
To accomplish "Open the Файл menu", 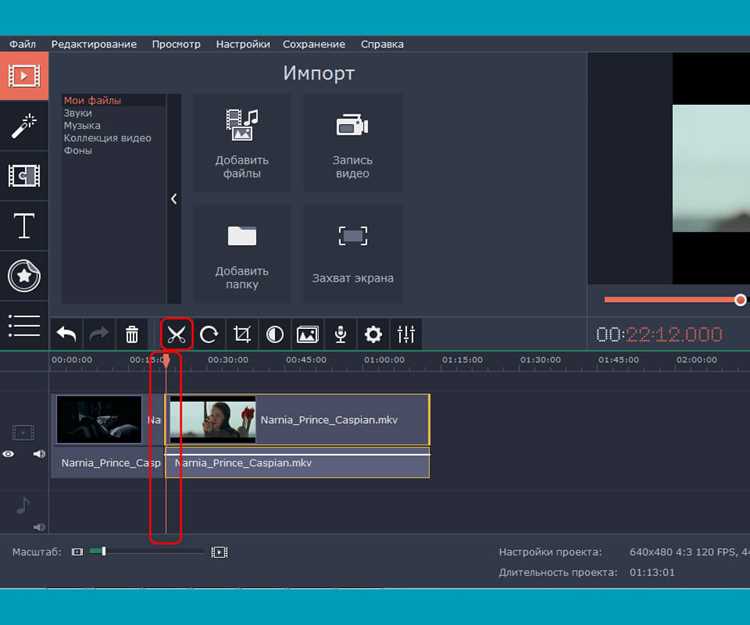I will [x=22, y=44].
